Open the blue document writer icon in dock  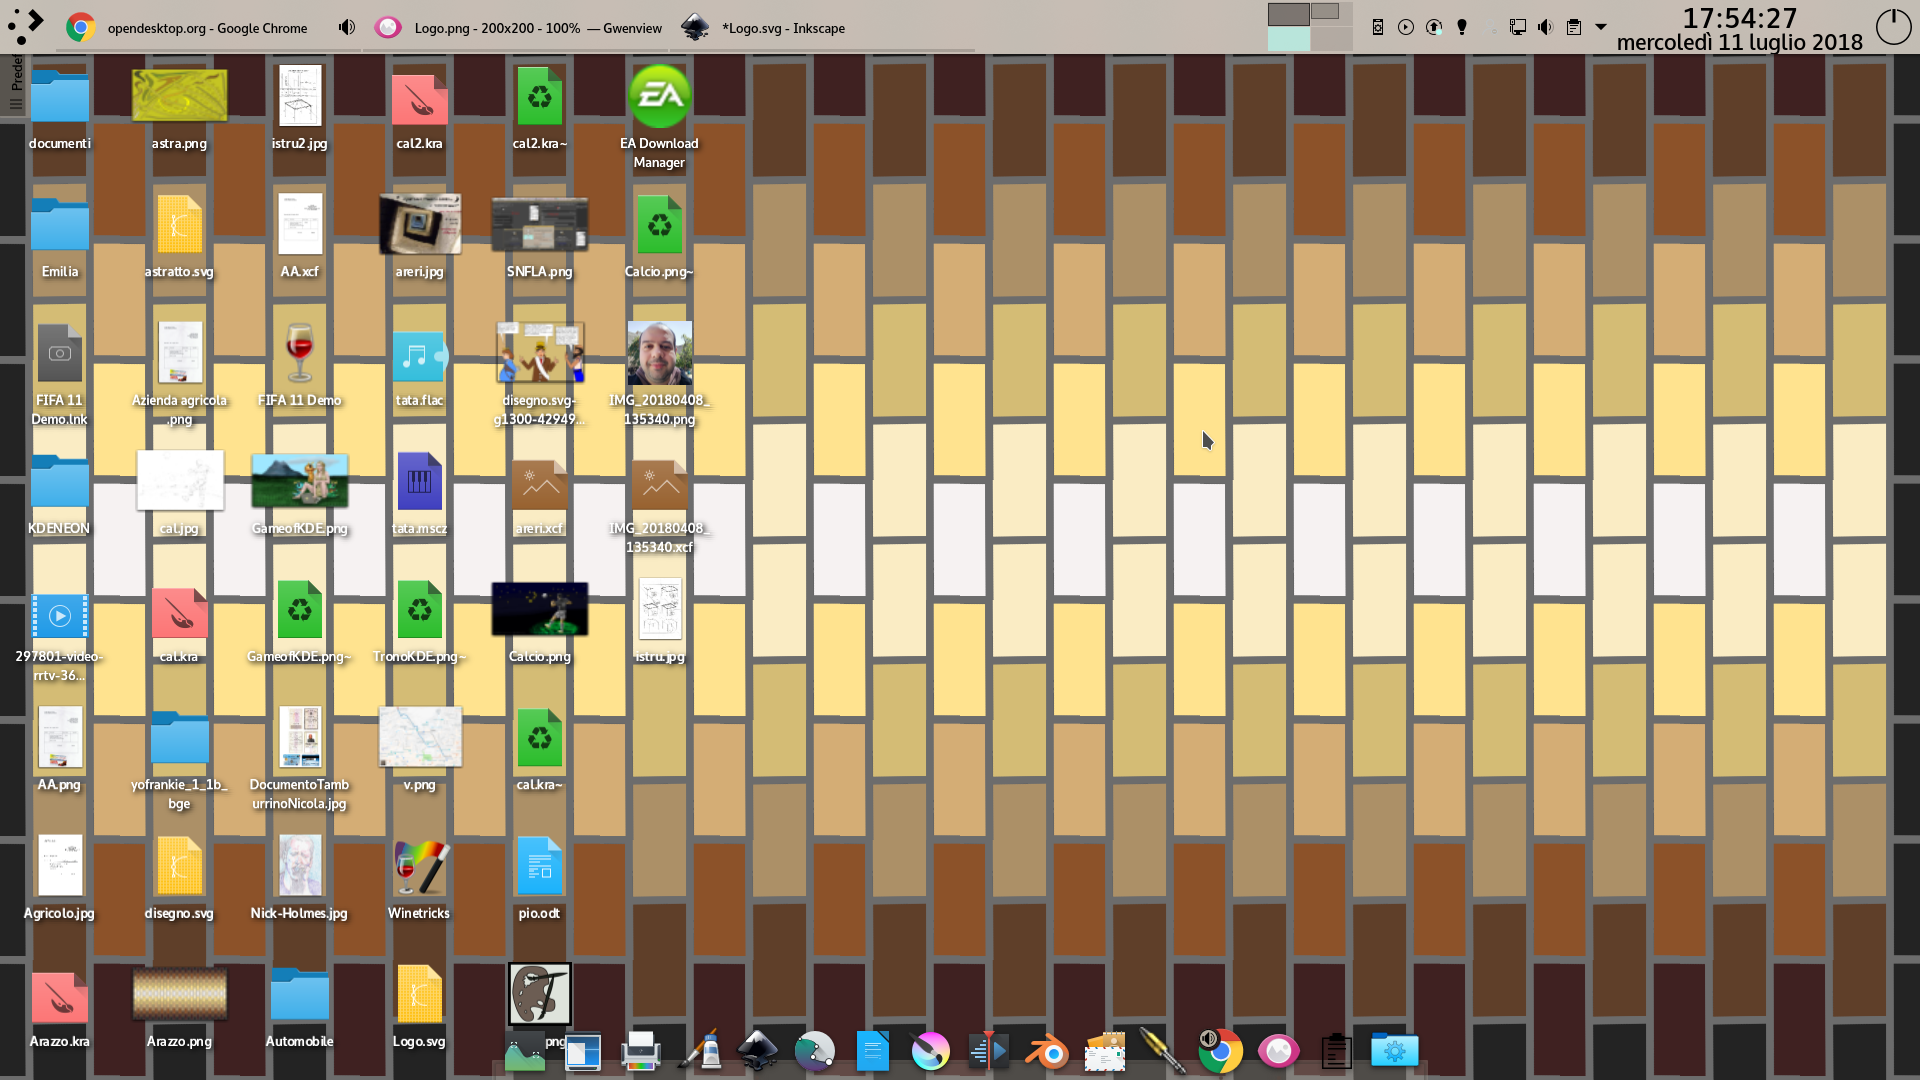873,1051
